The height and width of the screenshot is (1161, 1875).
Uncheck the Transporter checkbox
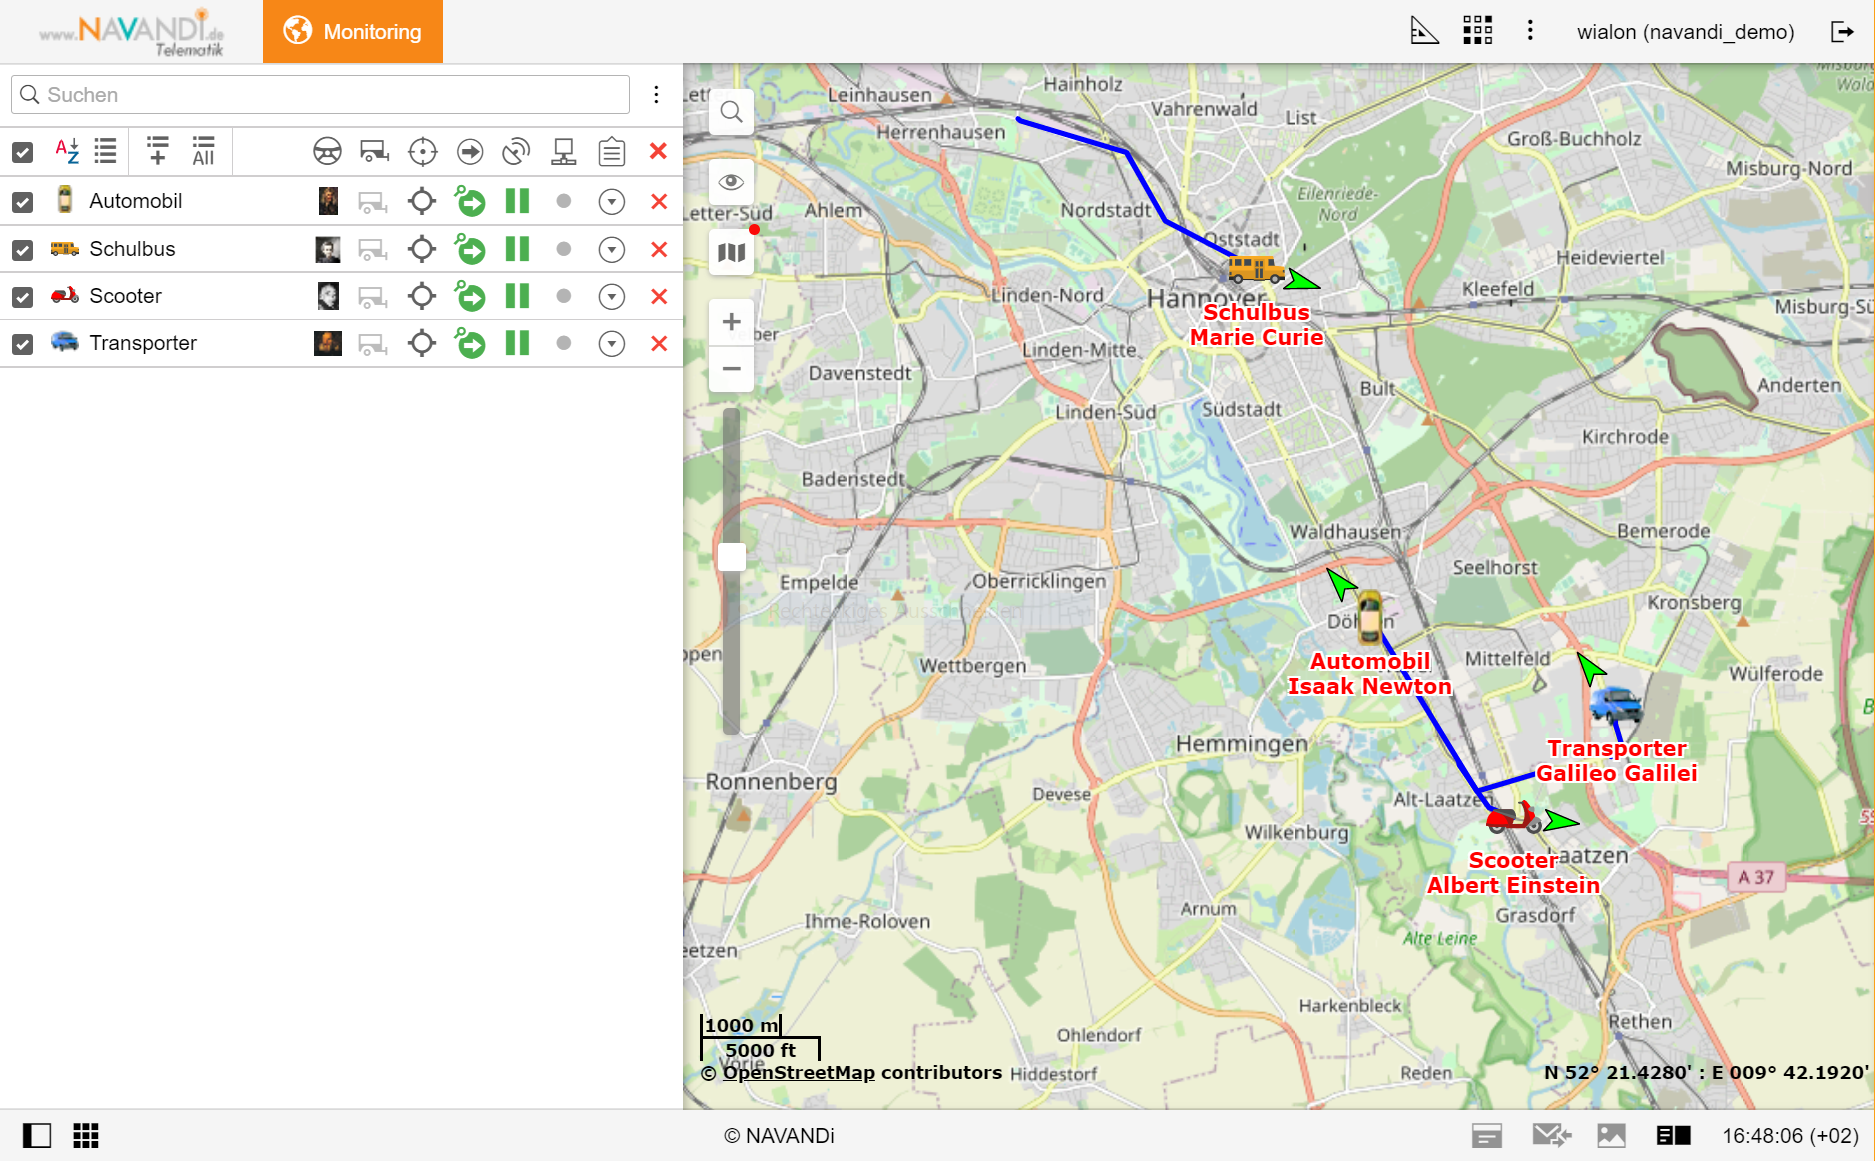click(23, 344)
